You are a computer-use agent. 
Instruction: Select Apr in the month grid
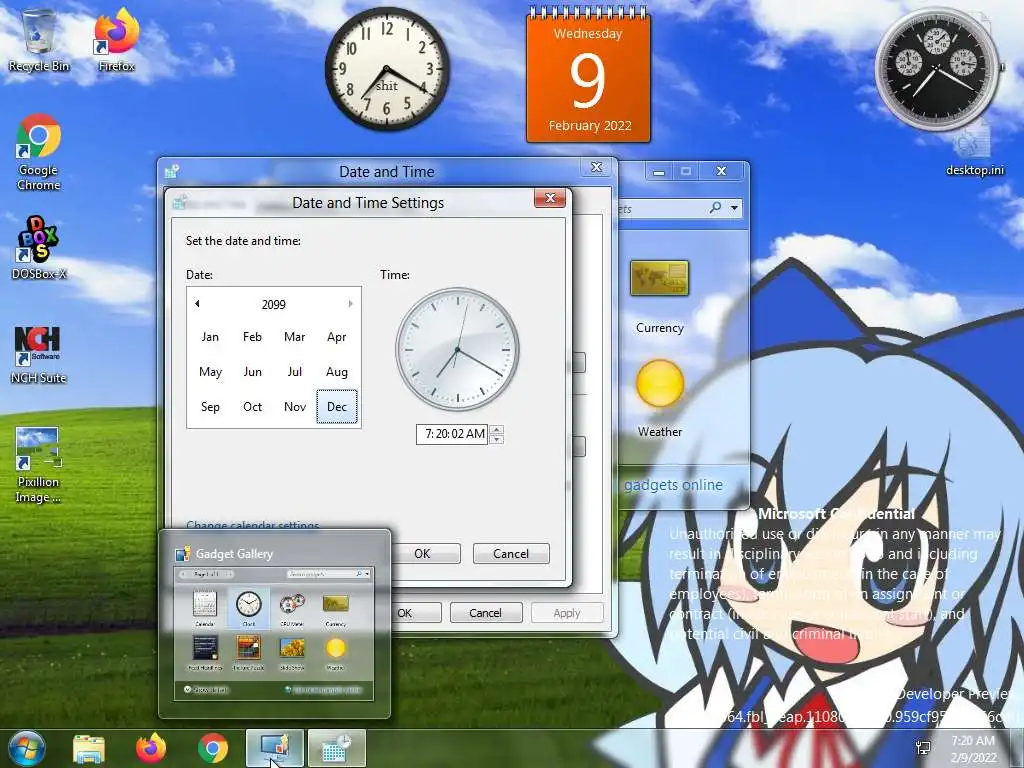click(336, 337)
